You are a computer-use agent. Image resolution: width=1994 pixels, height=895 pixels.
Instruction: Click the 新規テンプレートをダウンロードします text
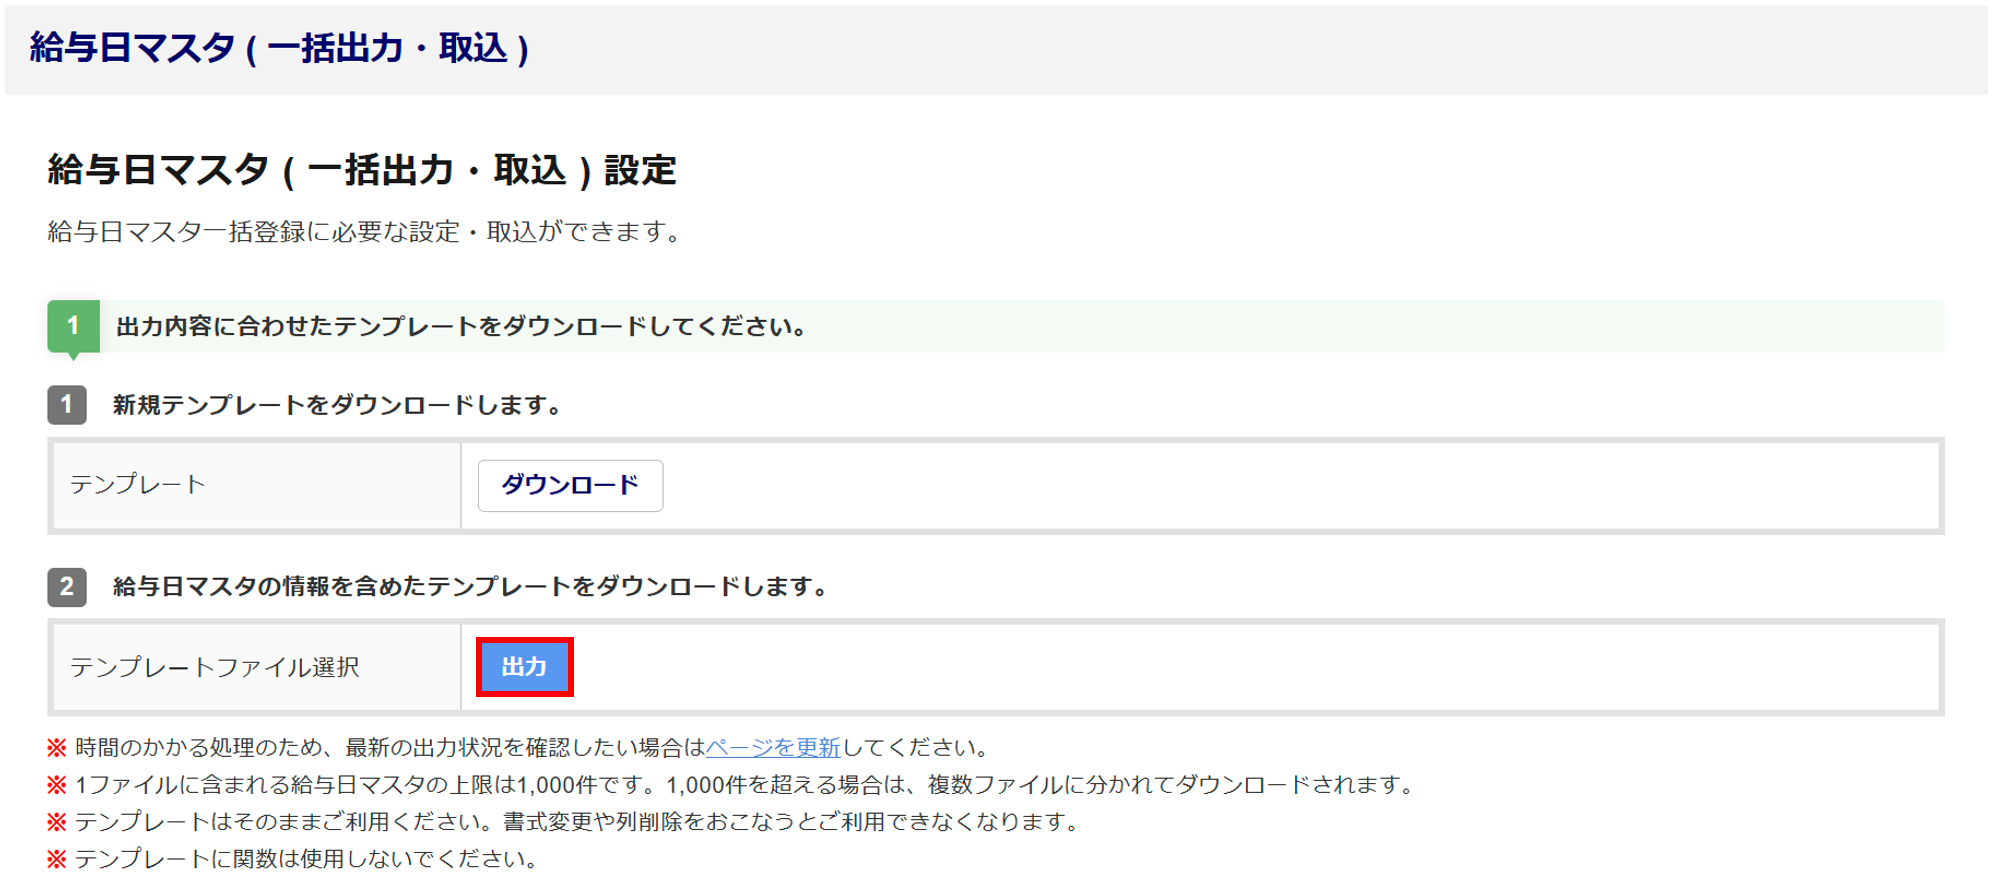[x=338, y=405]
